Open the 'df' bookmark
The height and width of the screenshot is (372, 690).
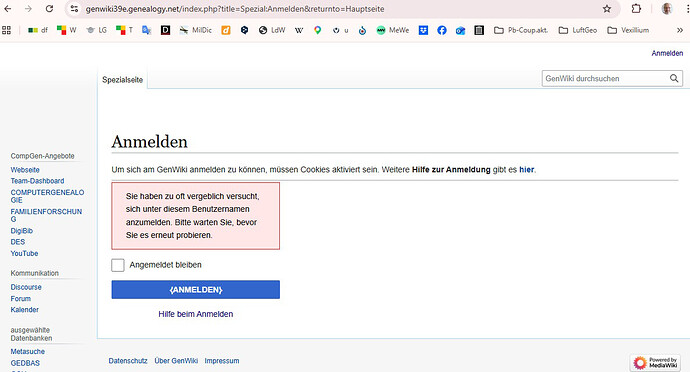click(38, 30)
